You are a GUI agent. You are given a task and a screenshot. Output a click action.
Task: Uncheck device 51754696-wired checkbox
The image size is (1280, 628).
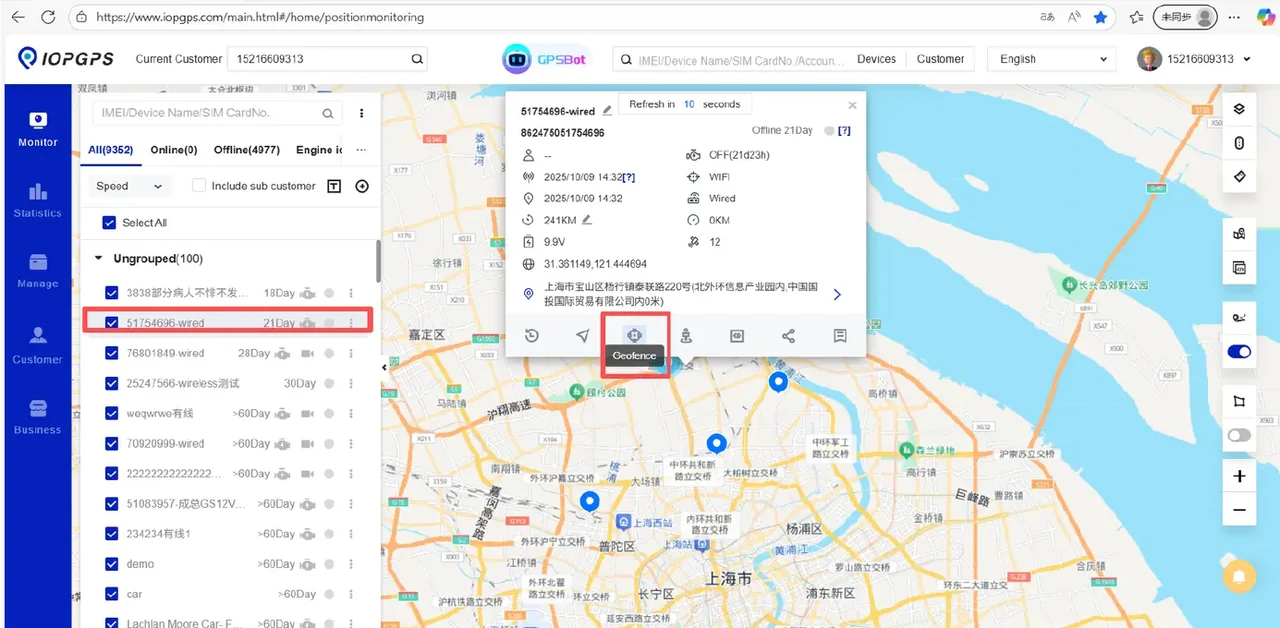point(112,323)
